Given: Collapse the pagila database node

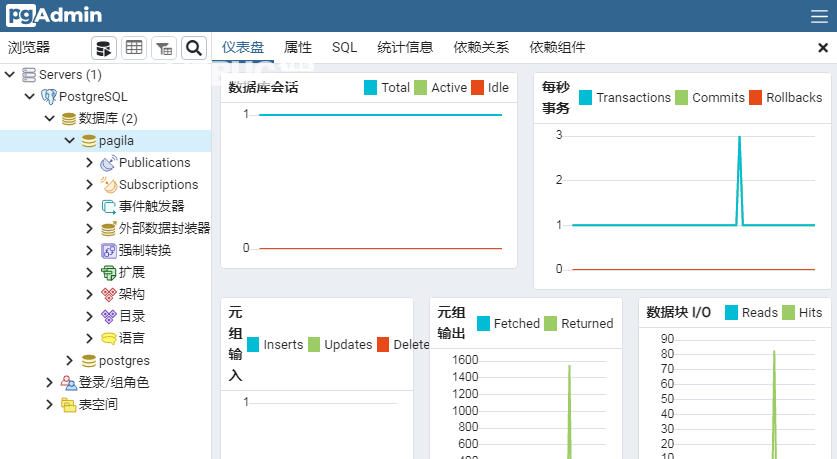Looking at the screenshot, I should coord(69,141).
